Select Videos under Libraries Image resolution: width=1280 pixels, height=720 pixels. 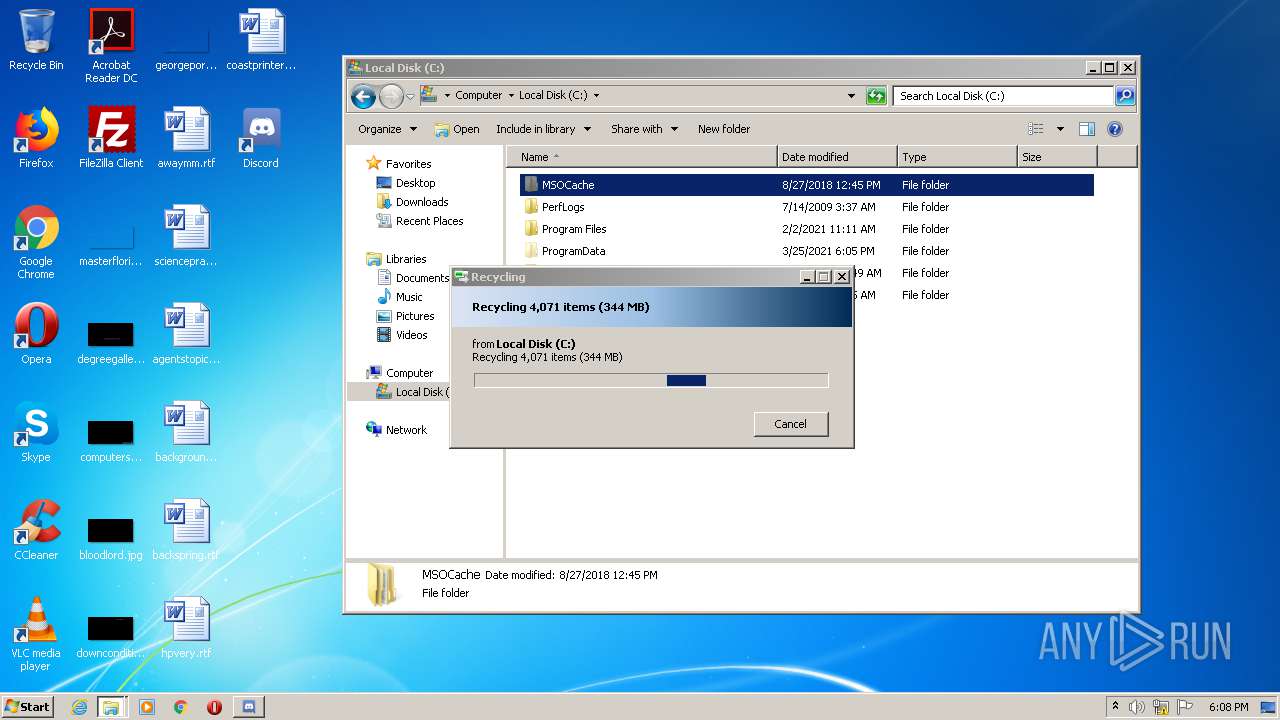click(x=402, y=335)
